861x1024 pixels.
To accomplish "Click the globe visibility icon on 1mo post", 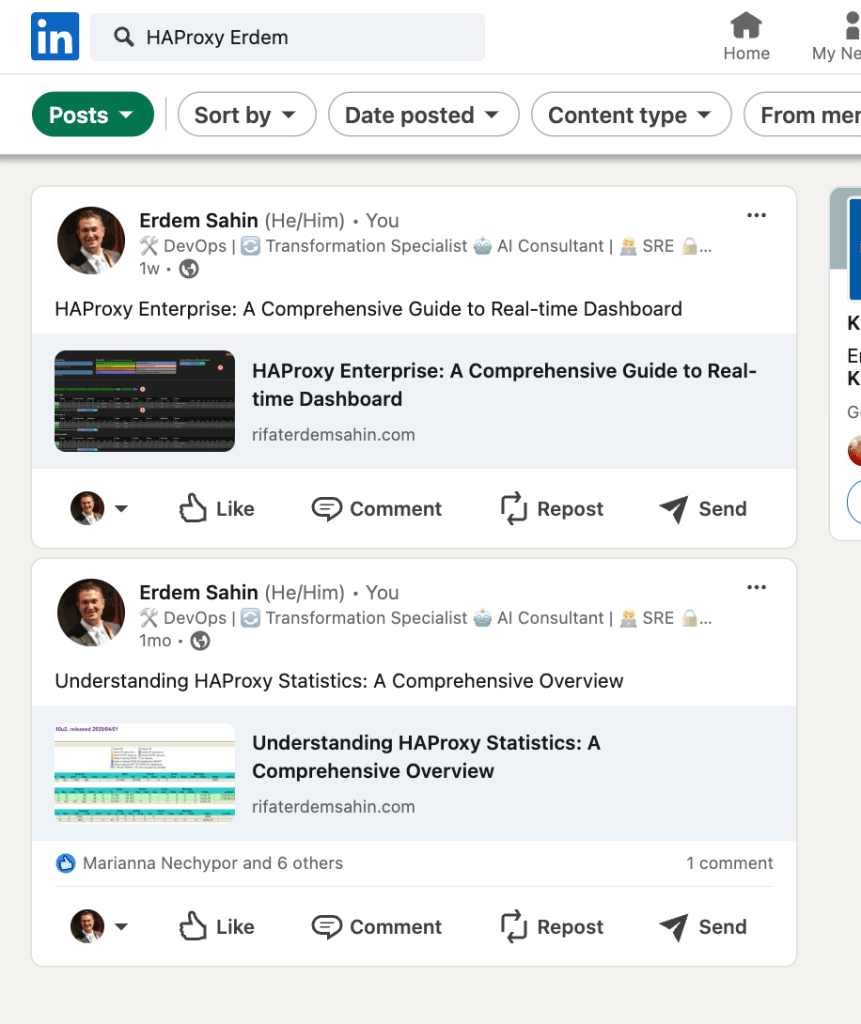I will tap(200, 641).
